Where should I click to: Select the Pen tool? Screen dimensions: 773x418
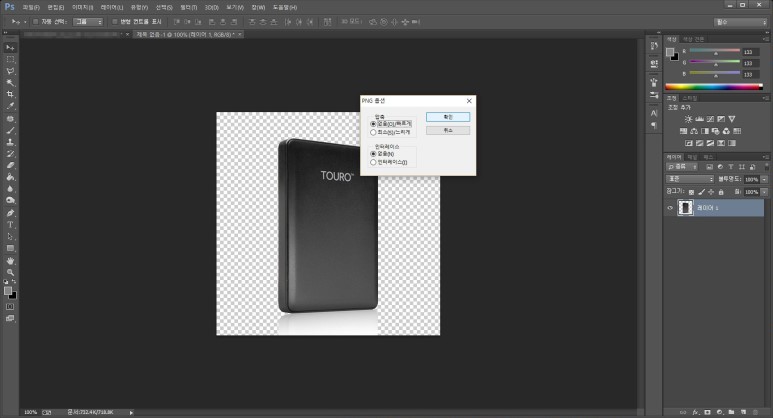[x=10, y=213]
